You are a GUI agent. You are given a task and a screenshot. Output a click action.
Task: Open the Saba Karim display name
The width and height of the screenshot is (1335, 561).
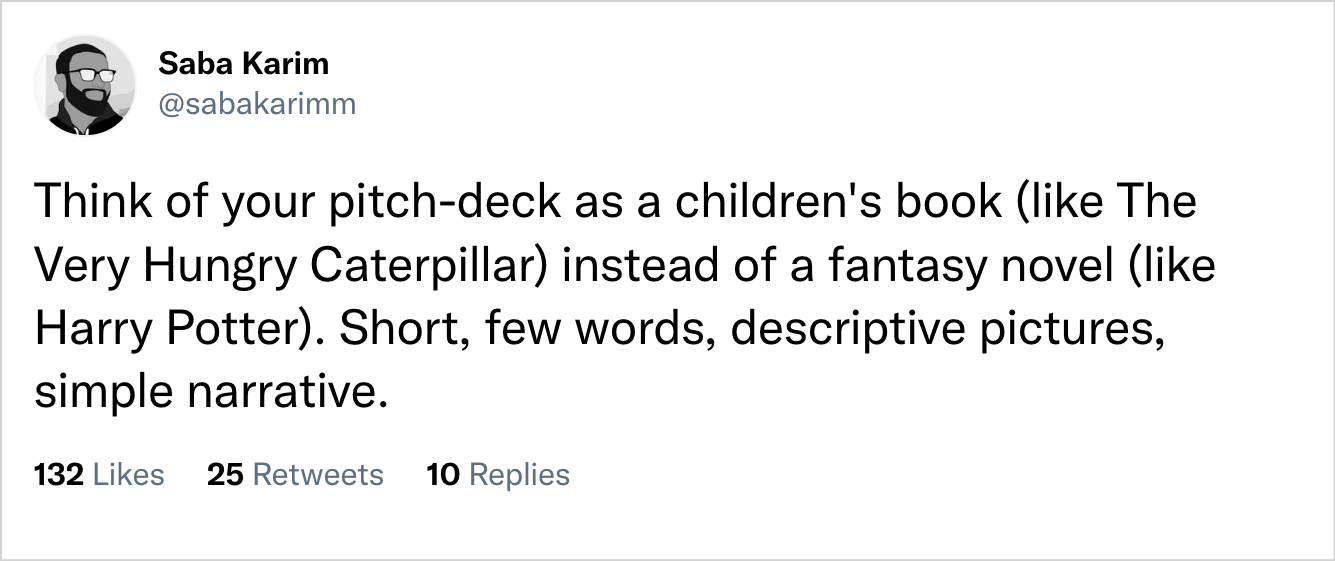(243, 64)
